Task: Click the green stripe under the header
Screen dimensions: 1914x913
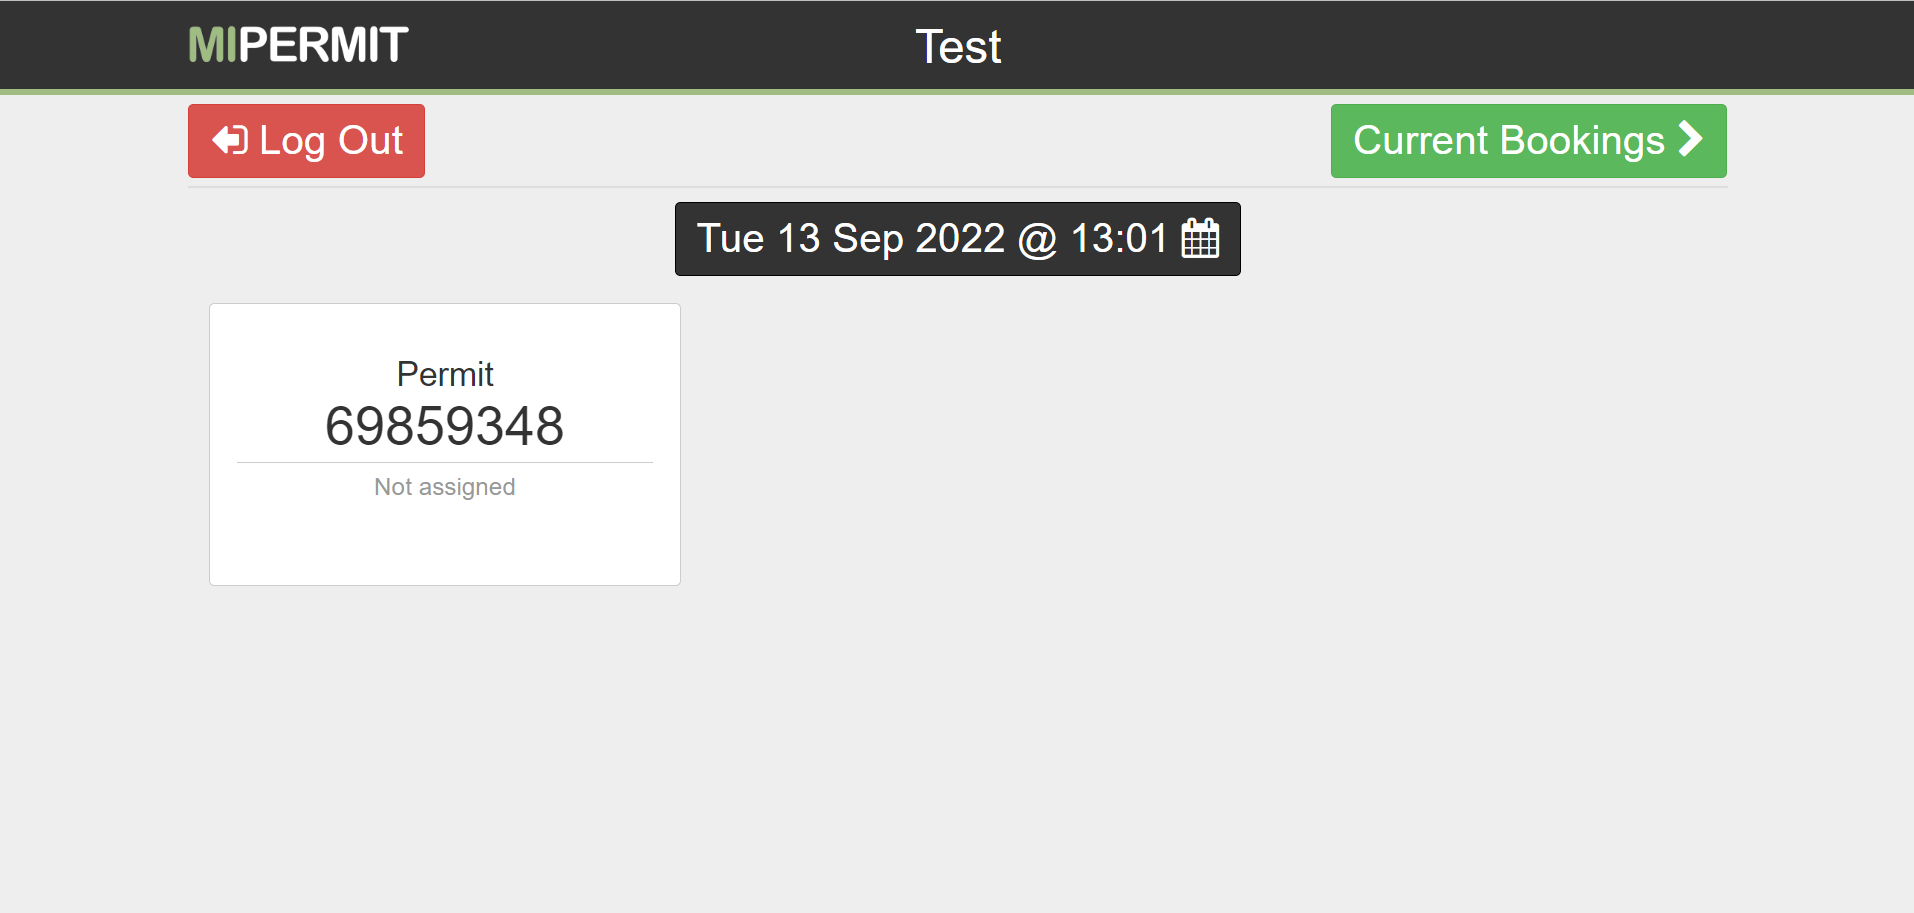Action: click(957, 92)
